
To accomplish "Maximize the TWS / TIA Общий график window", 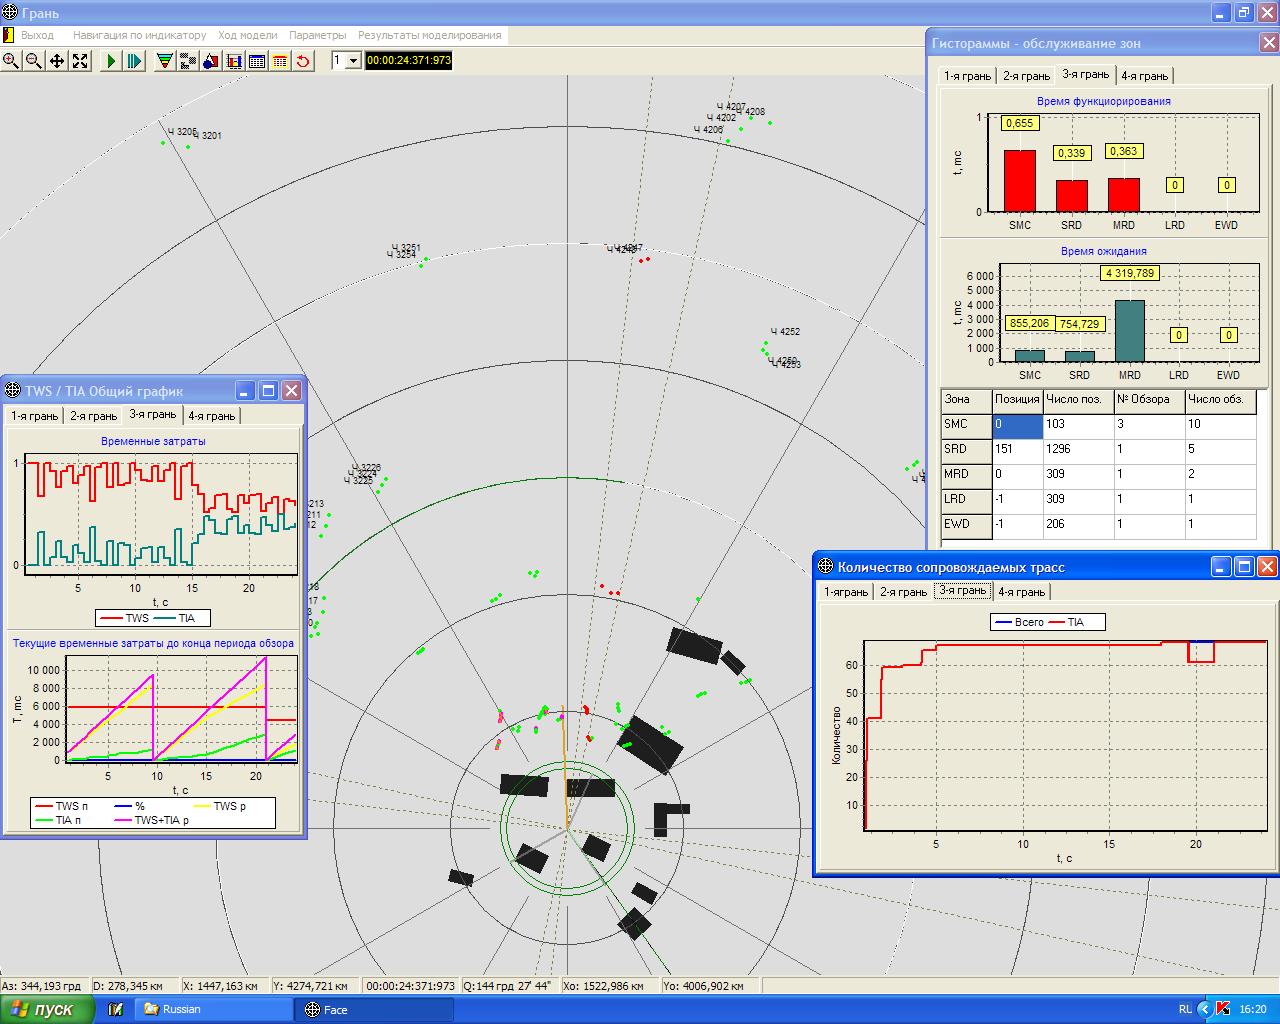I will coord(268,391).
